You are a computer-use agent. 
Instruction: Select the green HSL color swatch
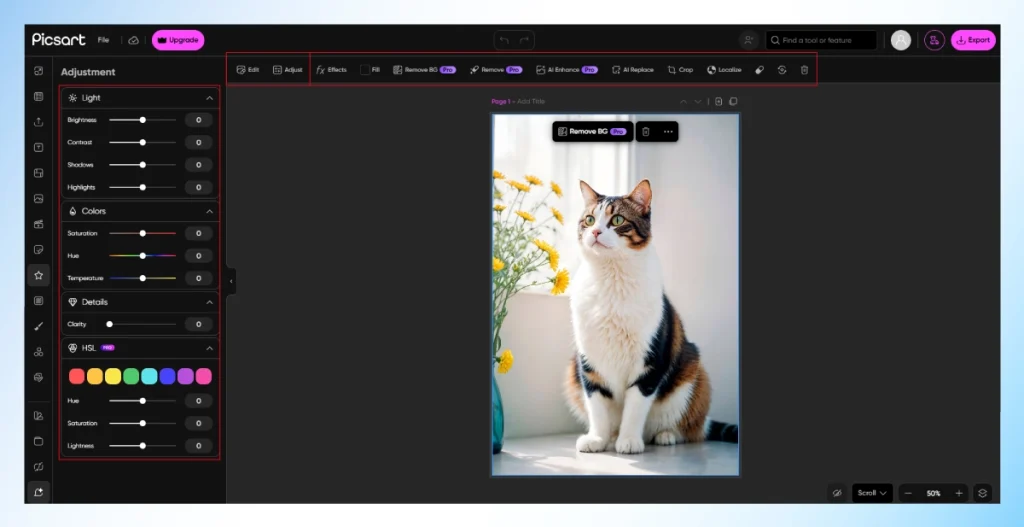[x=131, y=376]
